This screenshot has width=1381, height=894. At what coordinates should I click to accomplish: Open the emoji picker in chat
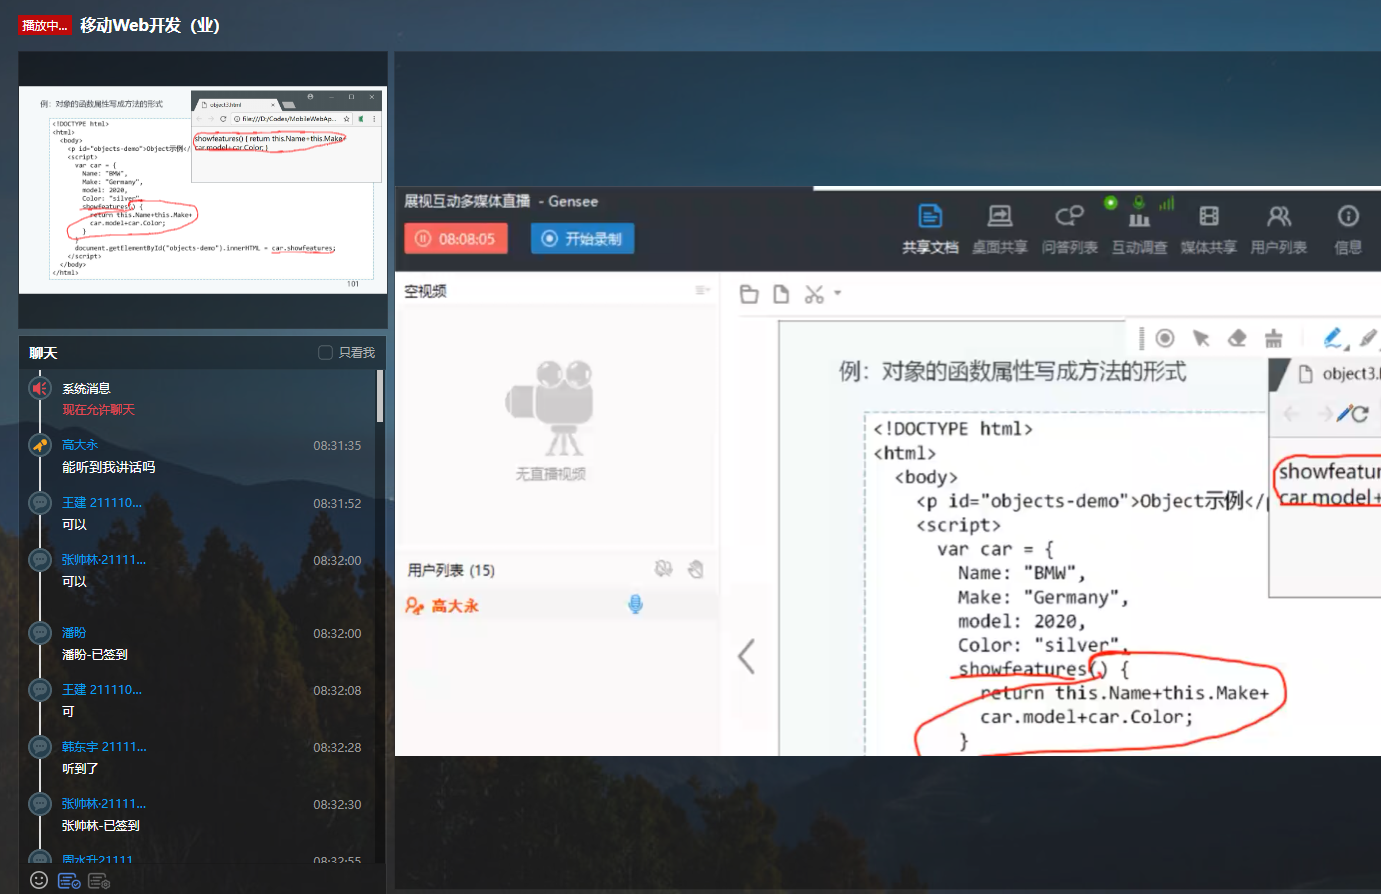click(39, 880)
